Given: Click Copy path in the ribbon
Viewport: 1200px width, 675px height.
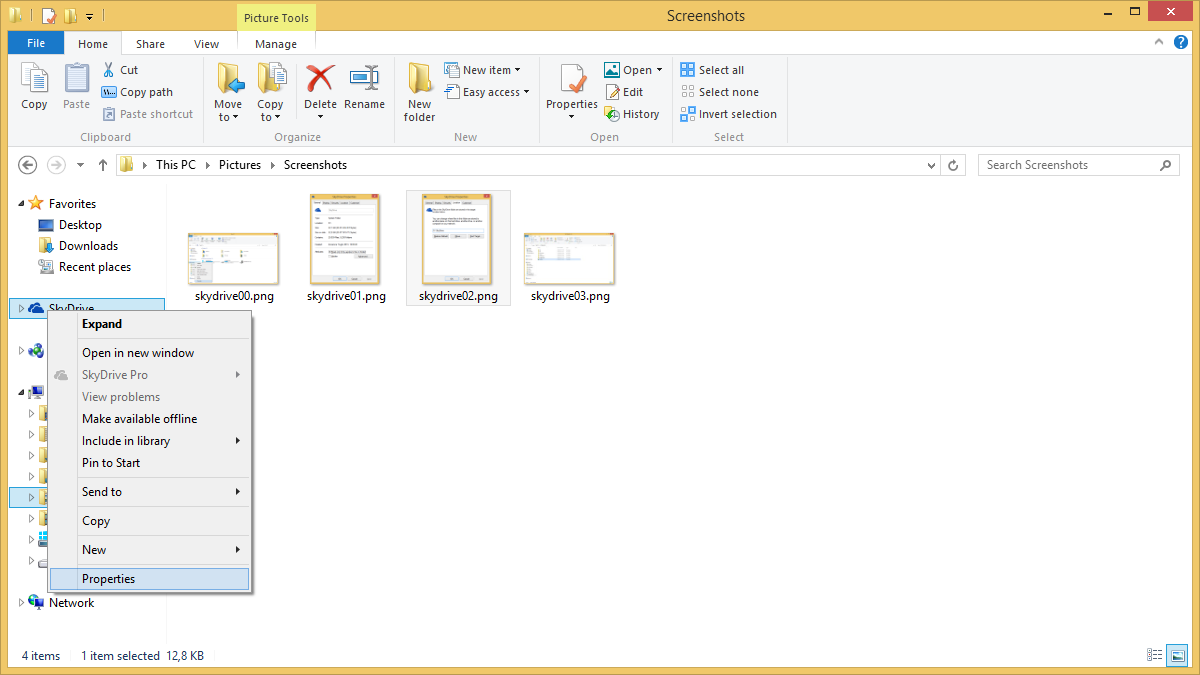Looking at the screenshot, I should 137,92.
